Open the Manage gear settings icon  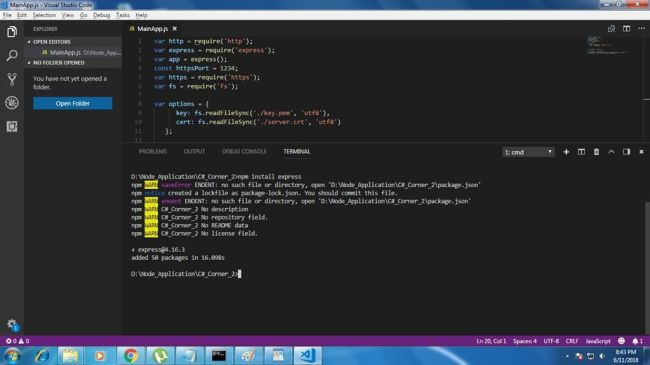pyautogui.click(x=12, y=324)
